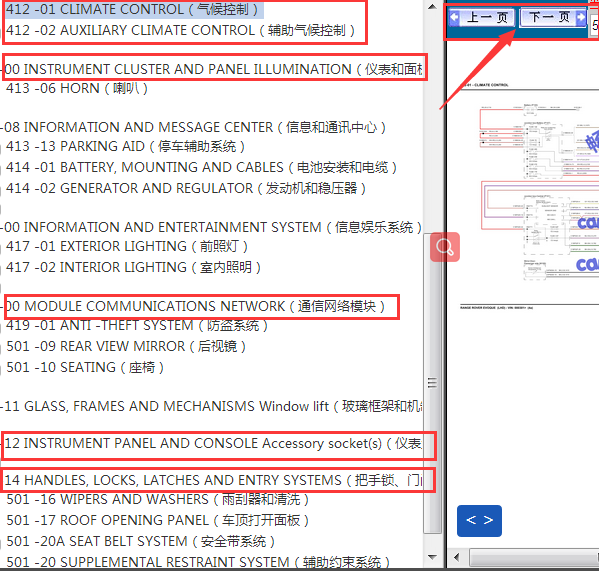Select HANDLES, LOCKS, LATCHES AND ENTRY SYSTEMS

212,480
